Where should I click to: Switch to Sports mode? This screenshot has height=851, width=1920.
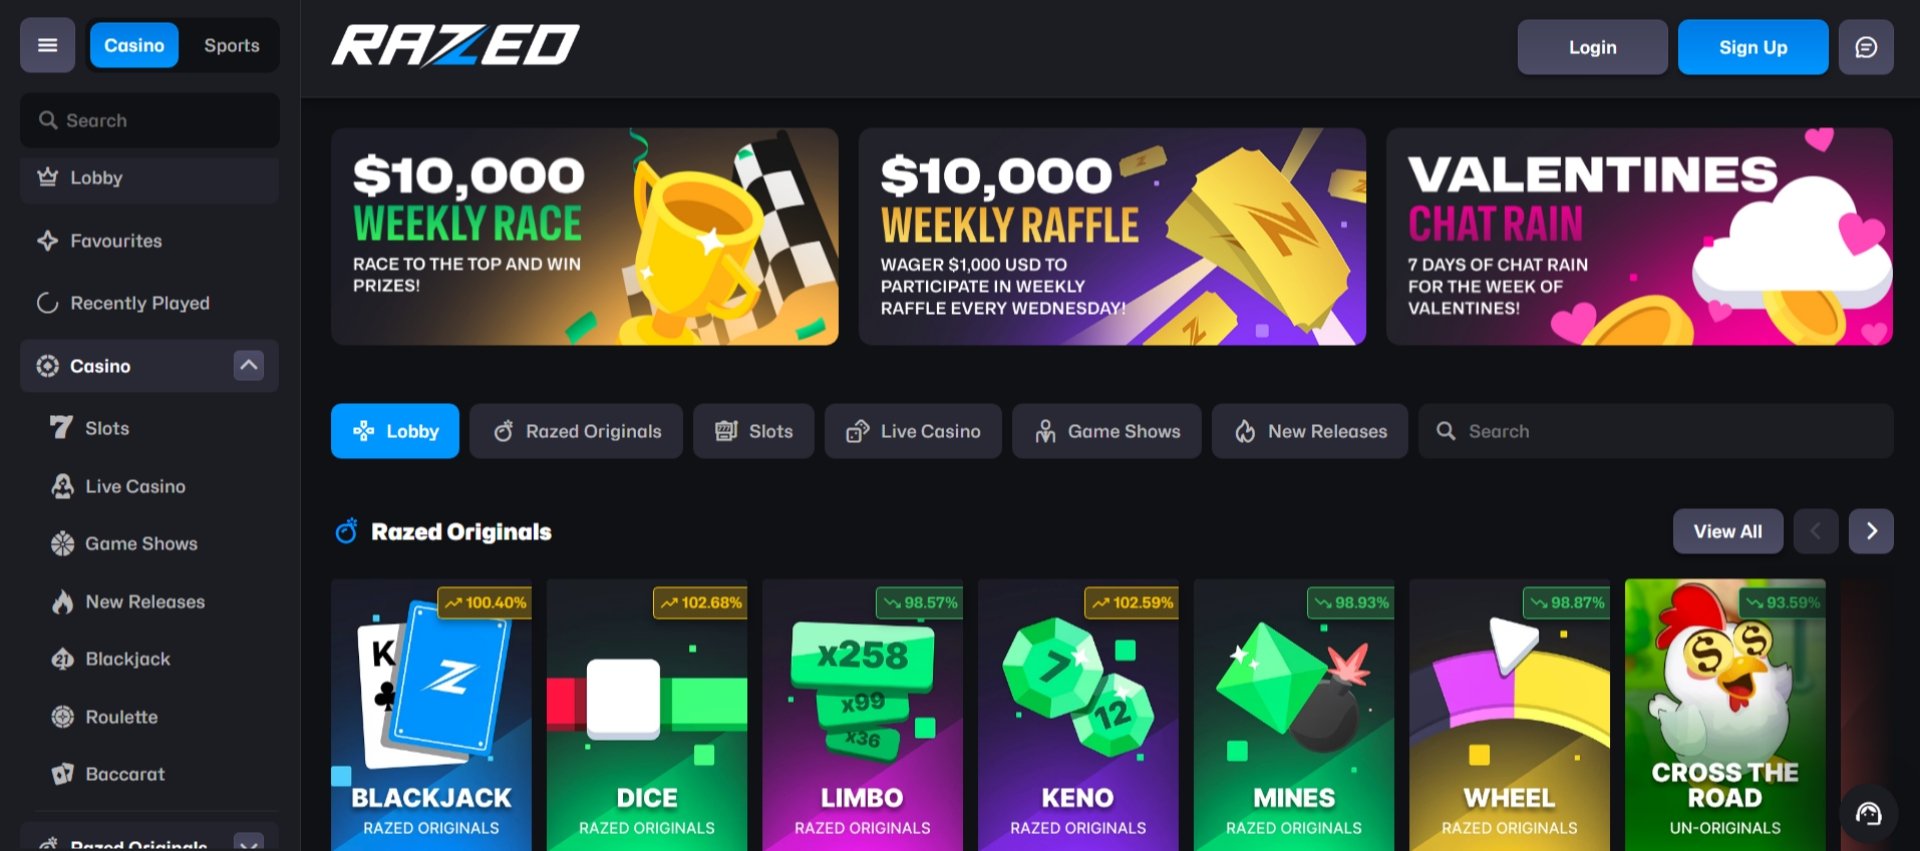coord(231,45)
